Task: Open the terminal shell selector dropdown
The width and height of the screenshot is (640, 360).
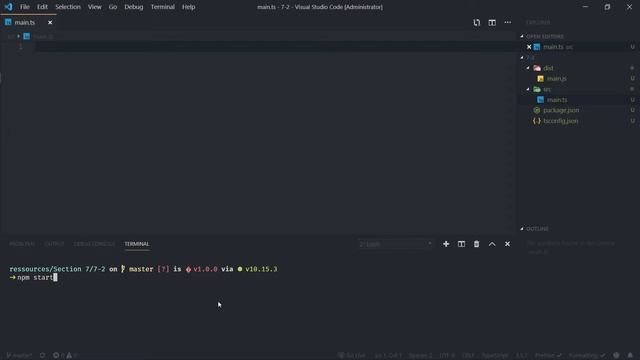Action: click(395, 244)
